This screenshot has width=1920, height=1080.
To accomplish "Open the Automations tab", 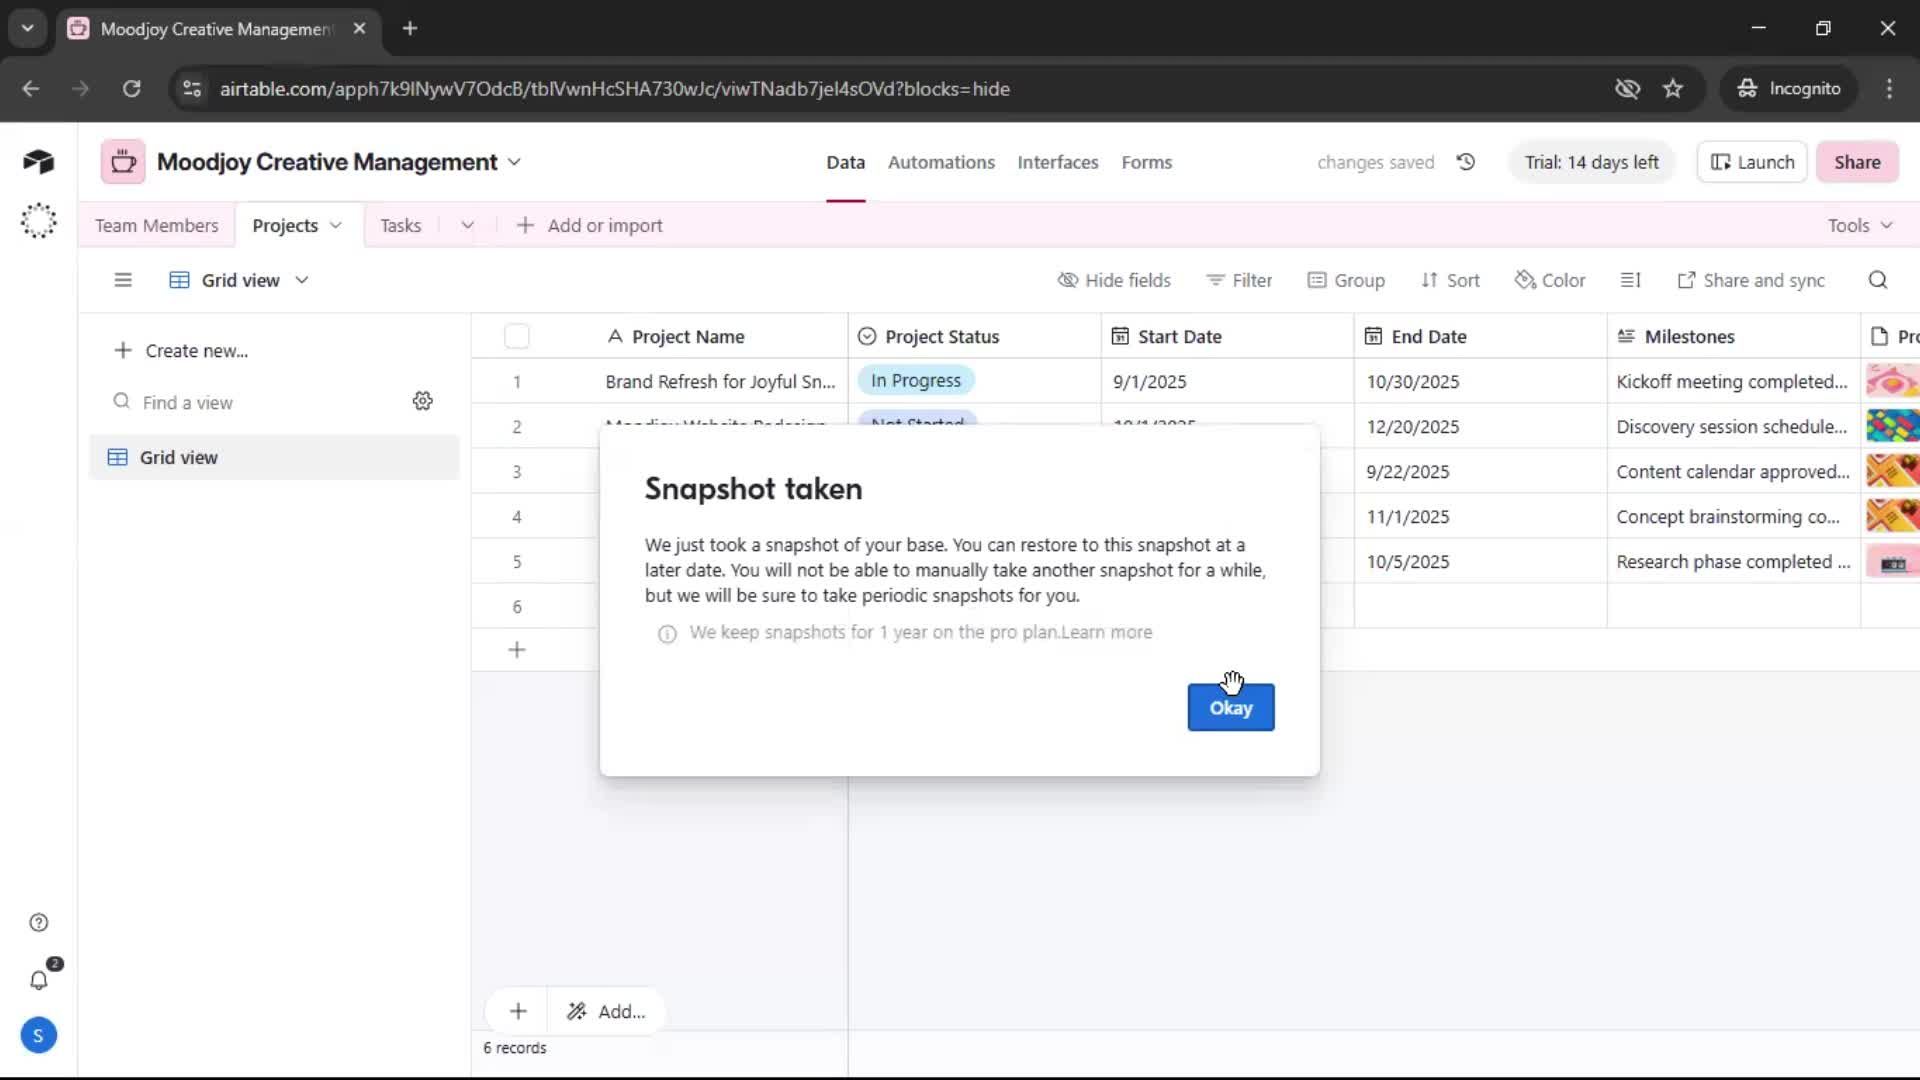I will (941, 162).
